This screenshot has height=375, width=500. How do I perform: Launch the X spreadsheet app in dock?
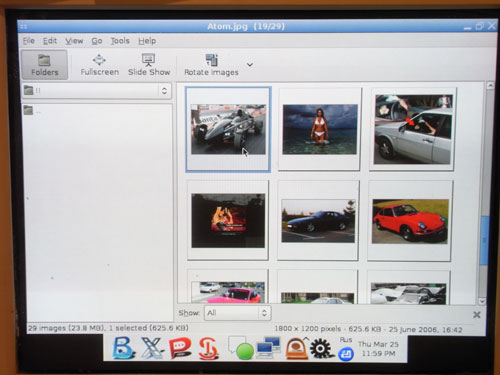[152, 348]
